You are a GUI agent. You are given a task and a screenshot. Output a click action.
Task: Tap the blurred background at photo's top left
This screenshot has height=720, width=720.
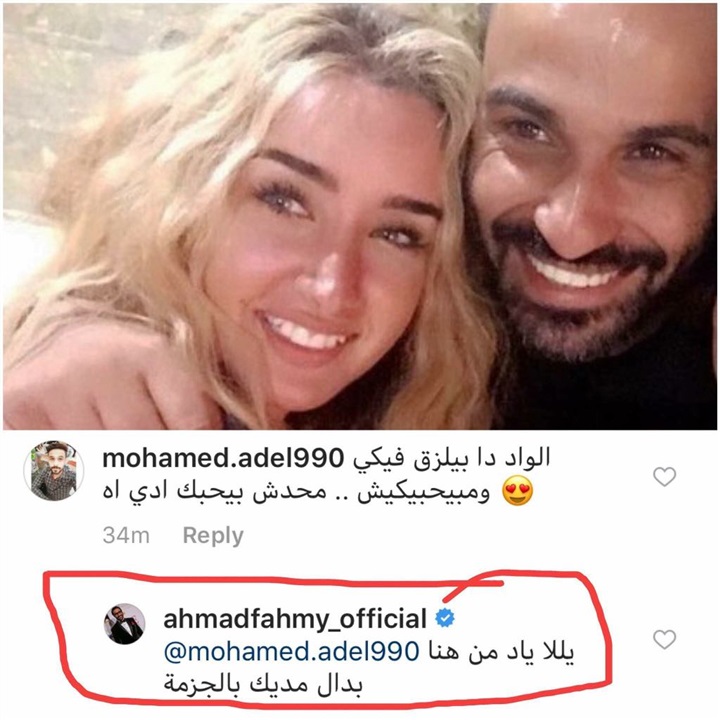click(69, 69)
